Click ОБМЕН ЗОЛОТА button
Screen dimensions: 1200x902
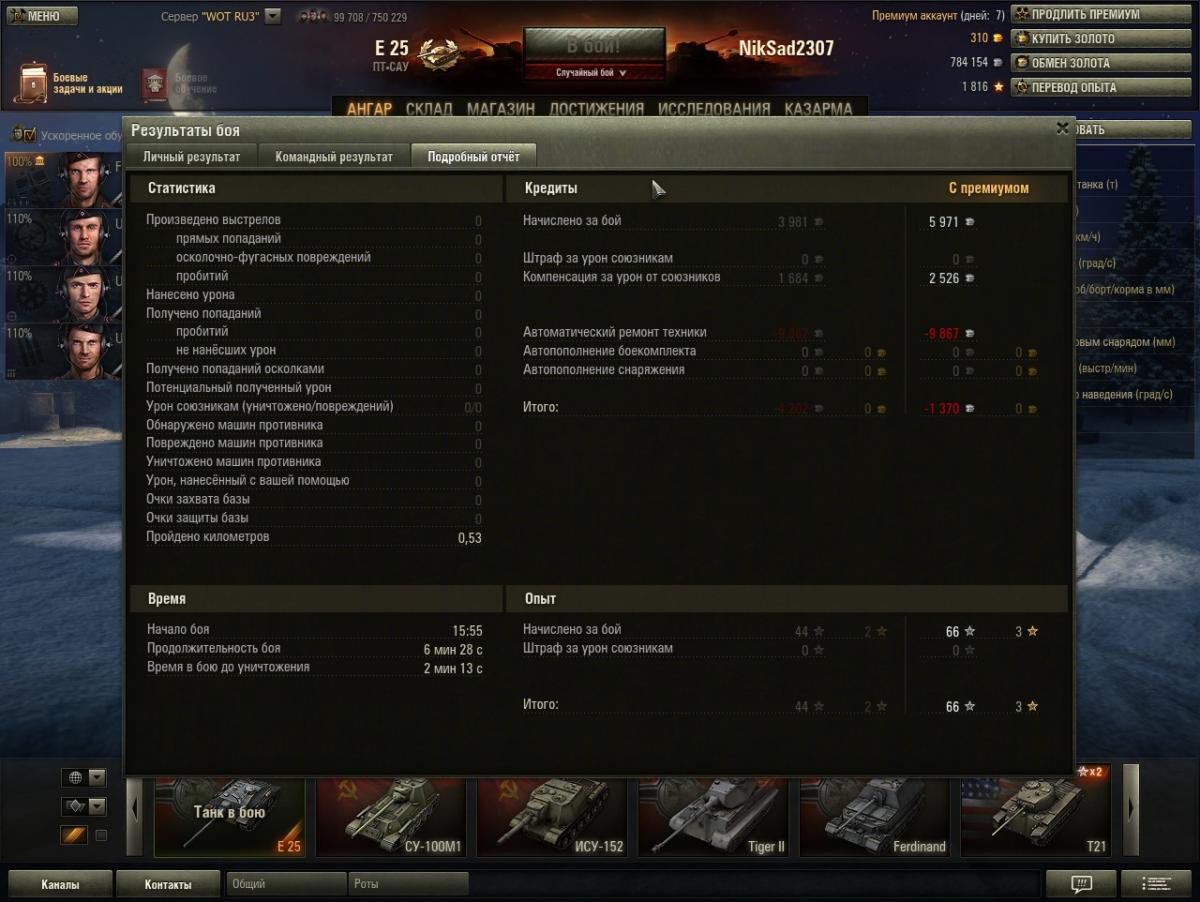click(x=1100, y=63)
